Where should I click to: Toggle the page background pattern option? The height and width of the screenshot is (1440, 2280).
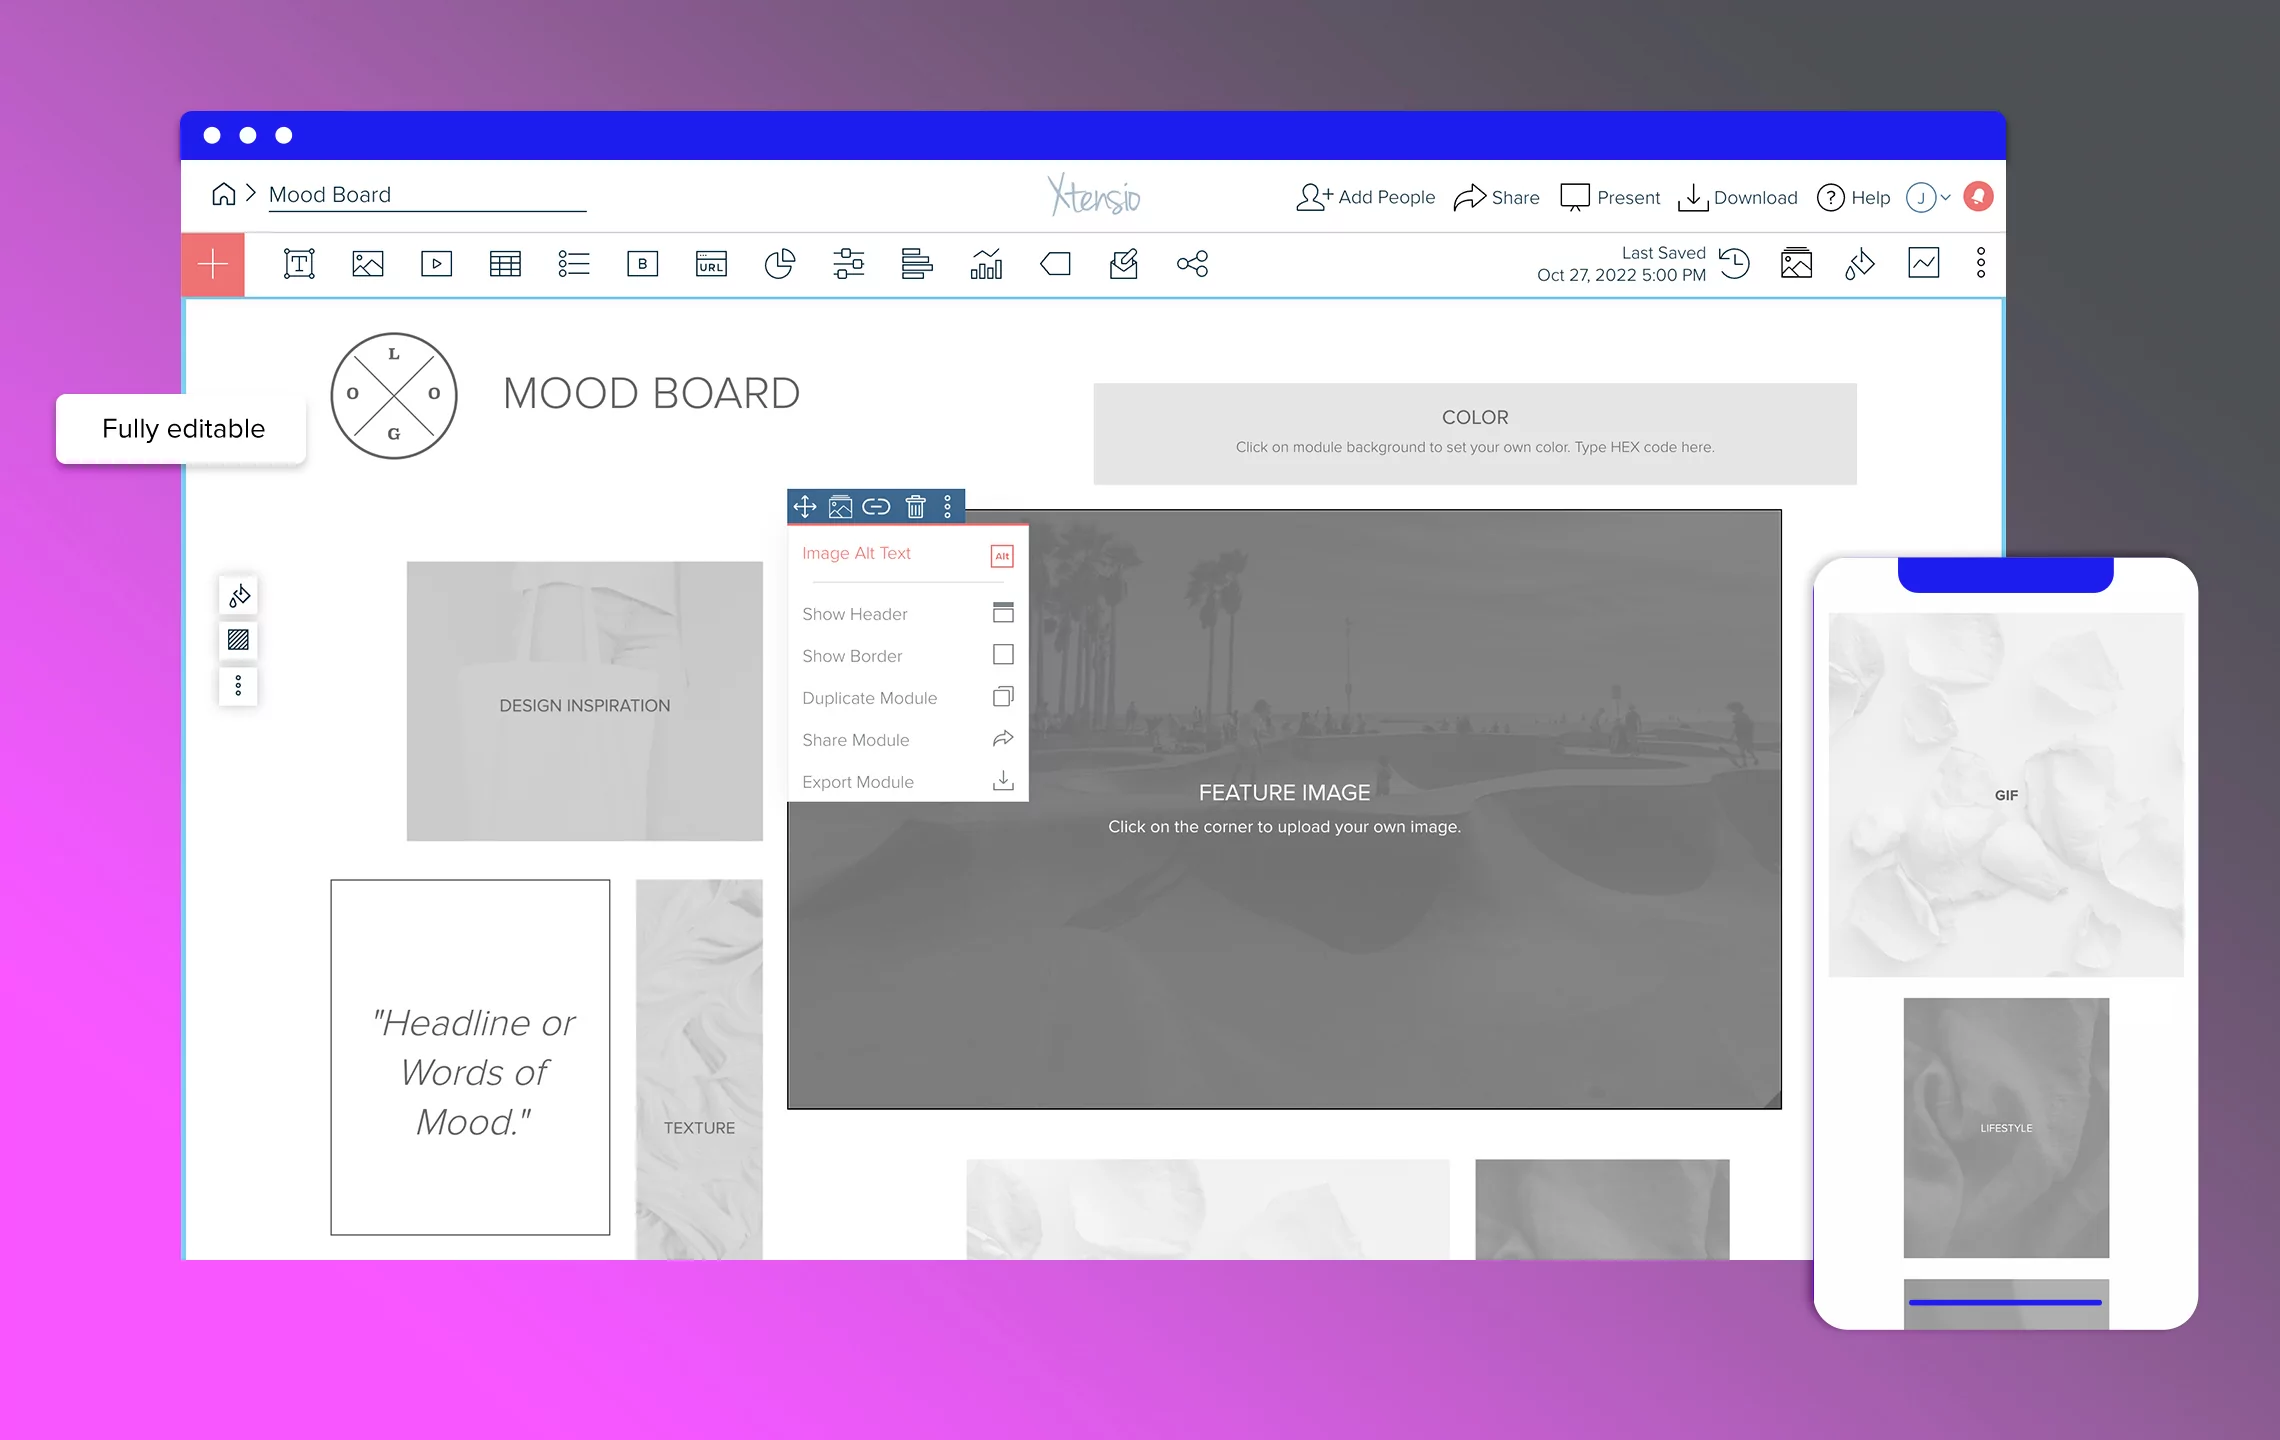[238, 641]
